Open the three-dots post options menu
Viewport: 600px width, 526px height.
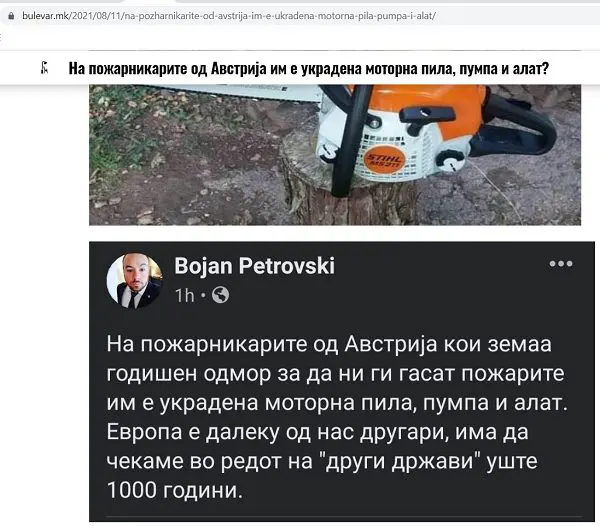[x=561, y=264]
